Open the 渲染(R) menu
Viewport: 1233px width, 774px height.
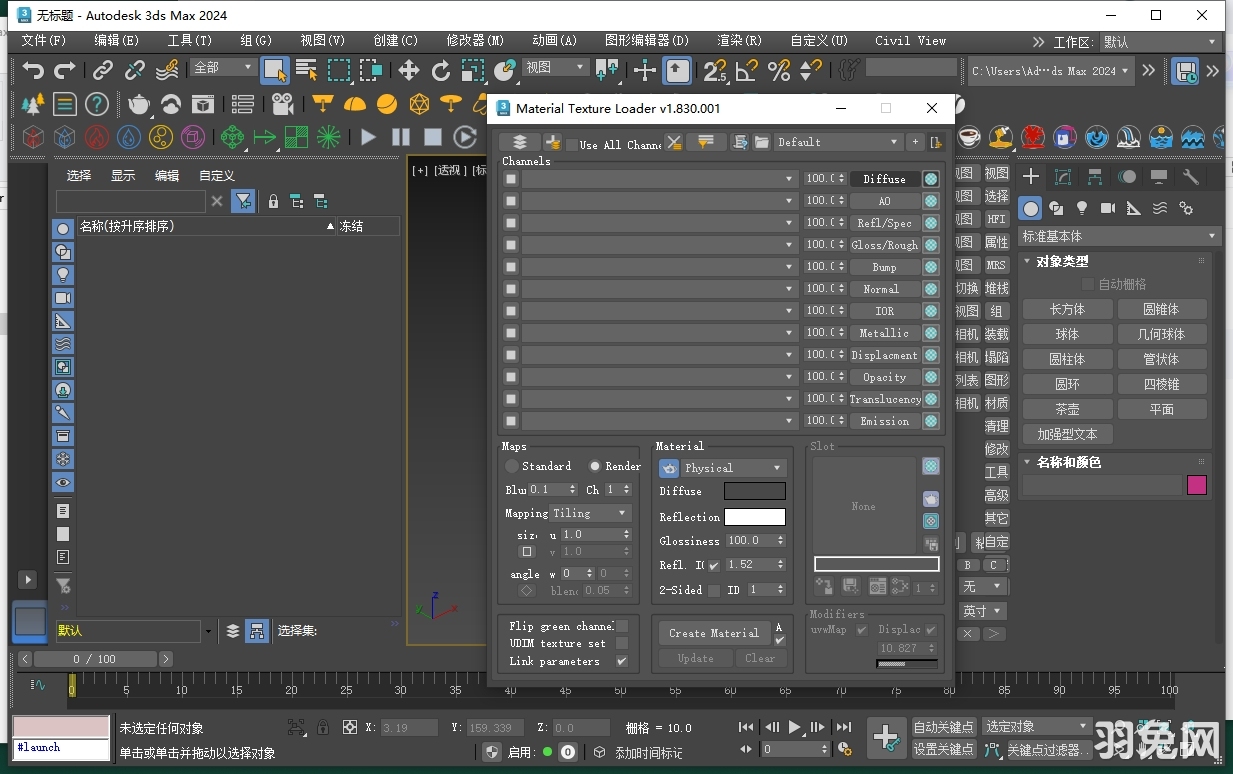click(x=739, y=41)
